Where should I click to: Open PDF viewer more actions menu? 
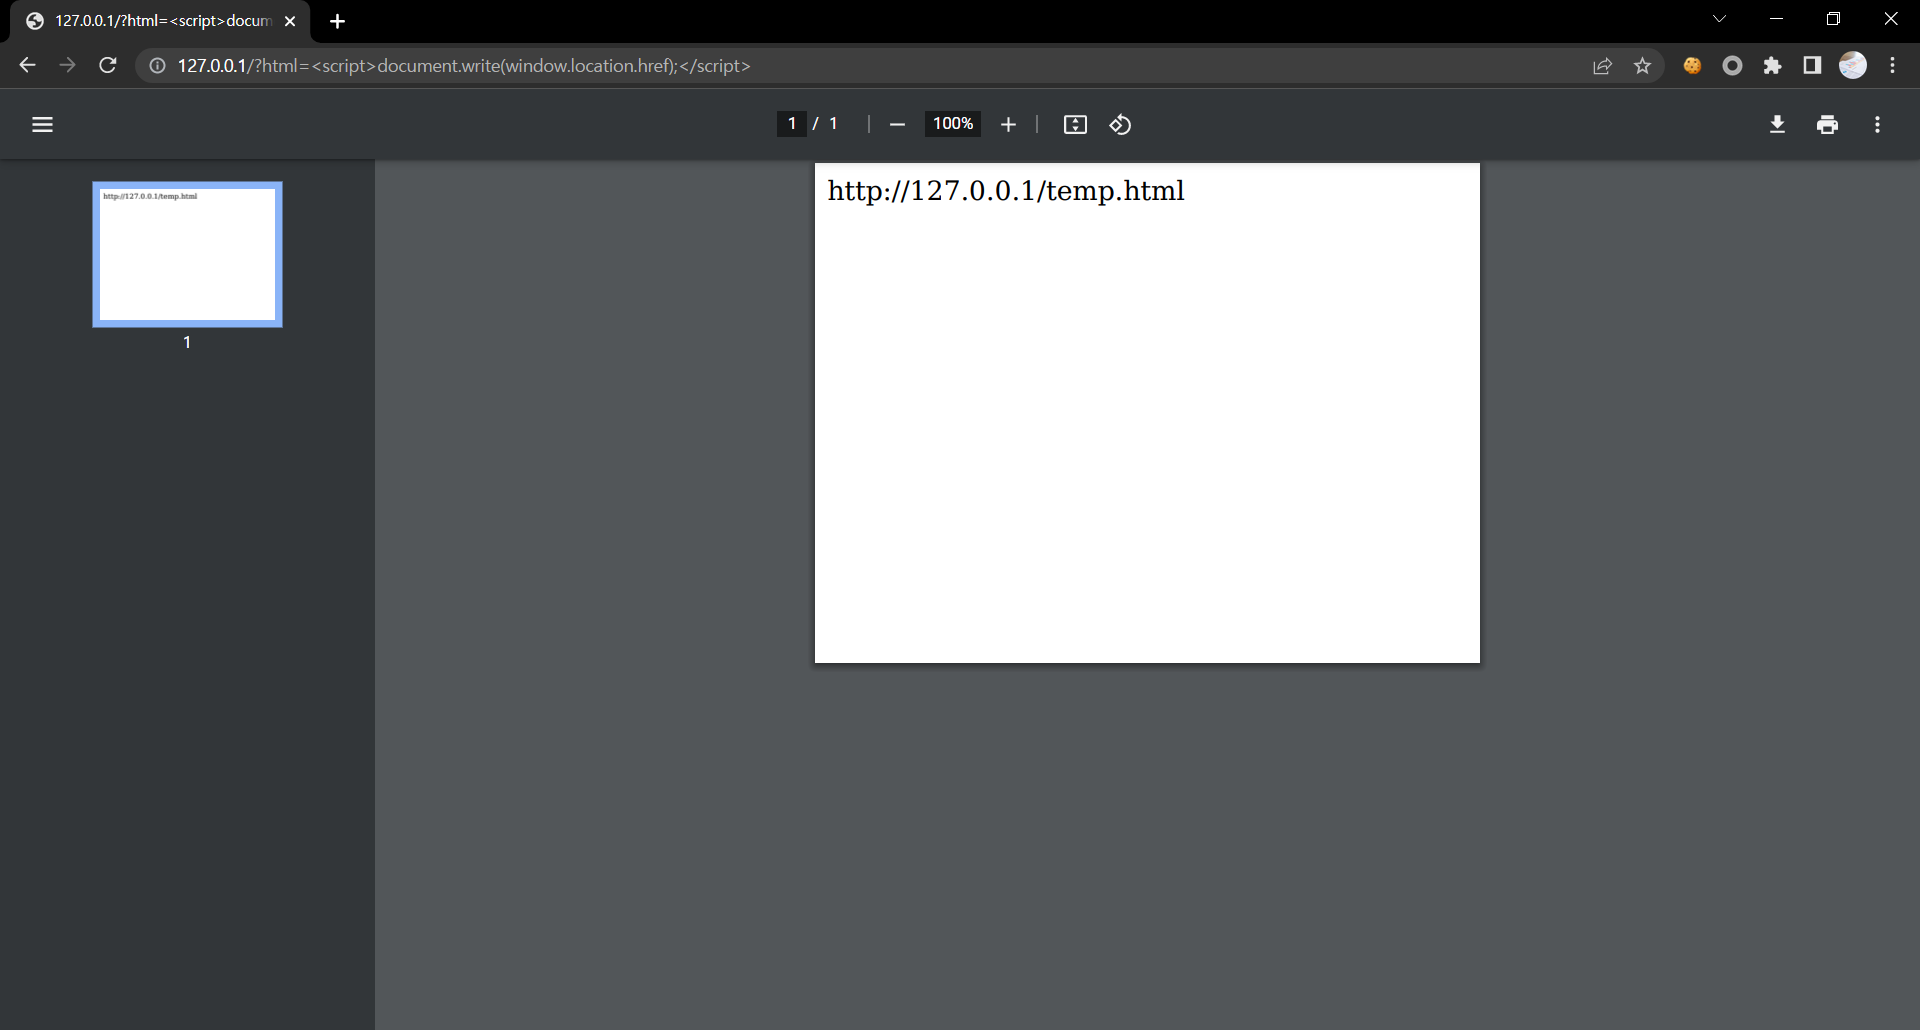[1877, 124]
